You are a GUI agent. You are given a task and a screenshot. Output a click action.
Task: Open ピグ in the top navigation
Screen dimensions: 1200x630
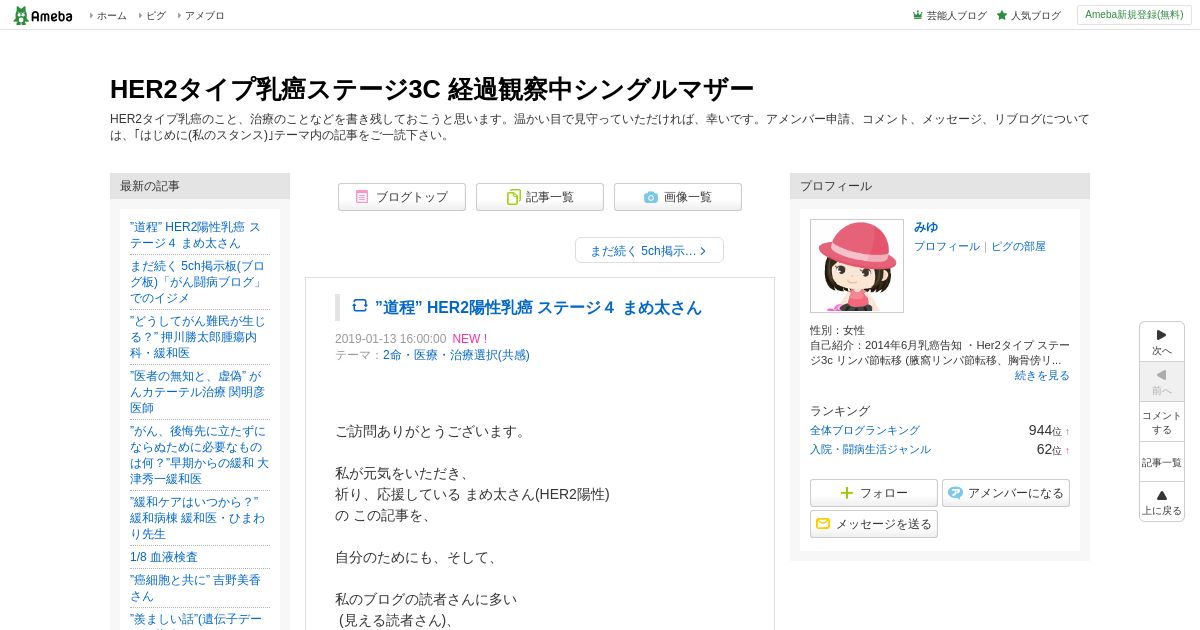[x=156, y=15]
